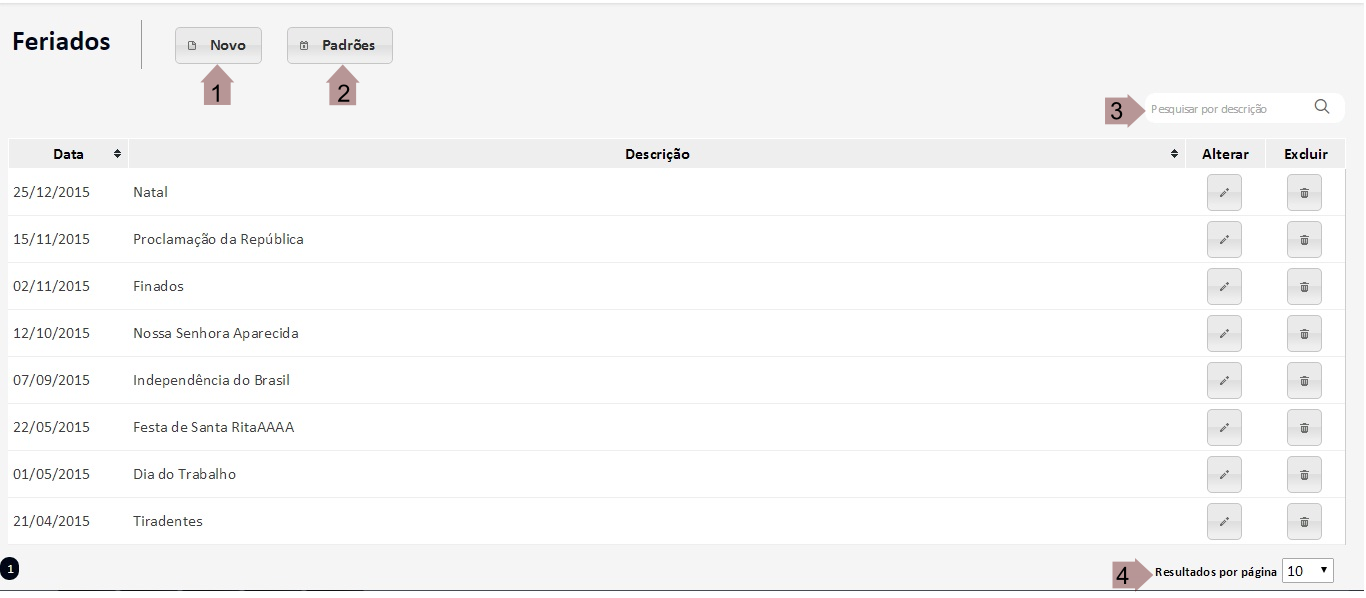
Task: Edit the Proclamação da República holiday row
Action: (x=1224, y=240)
